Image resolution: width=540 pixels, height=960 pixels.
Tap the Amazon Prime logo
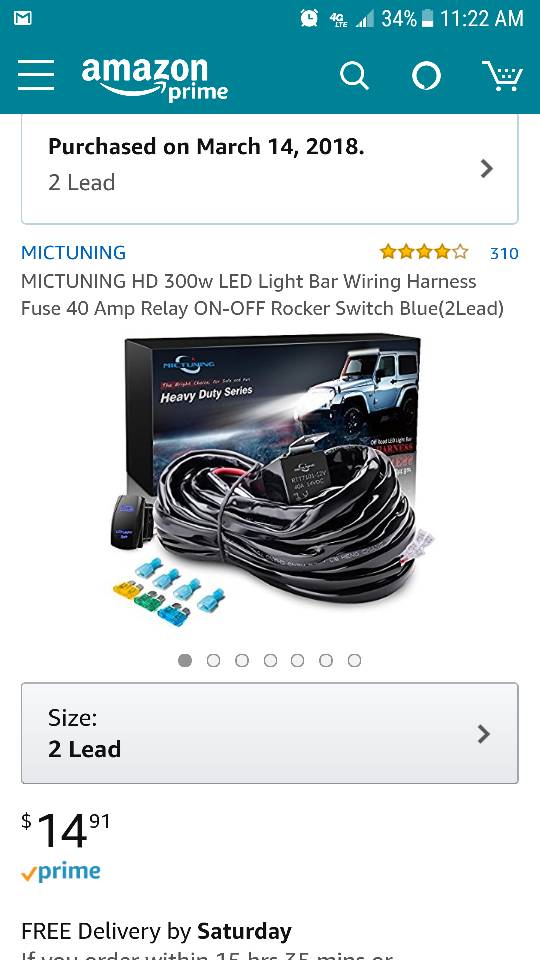coord(154,78)
